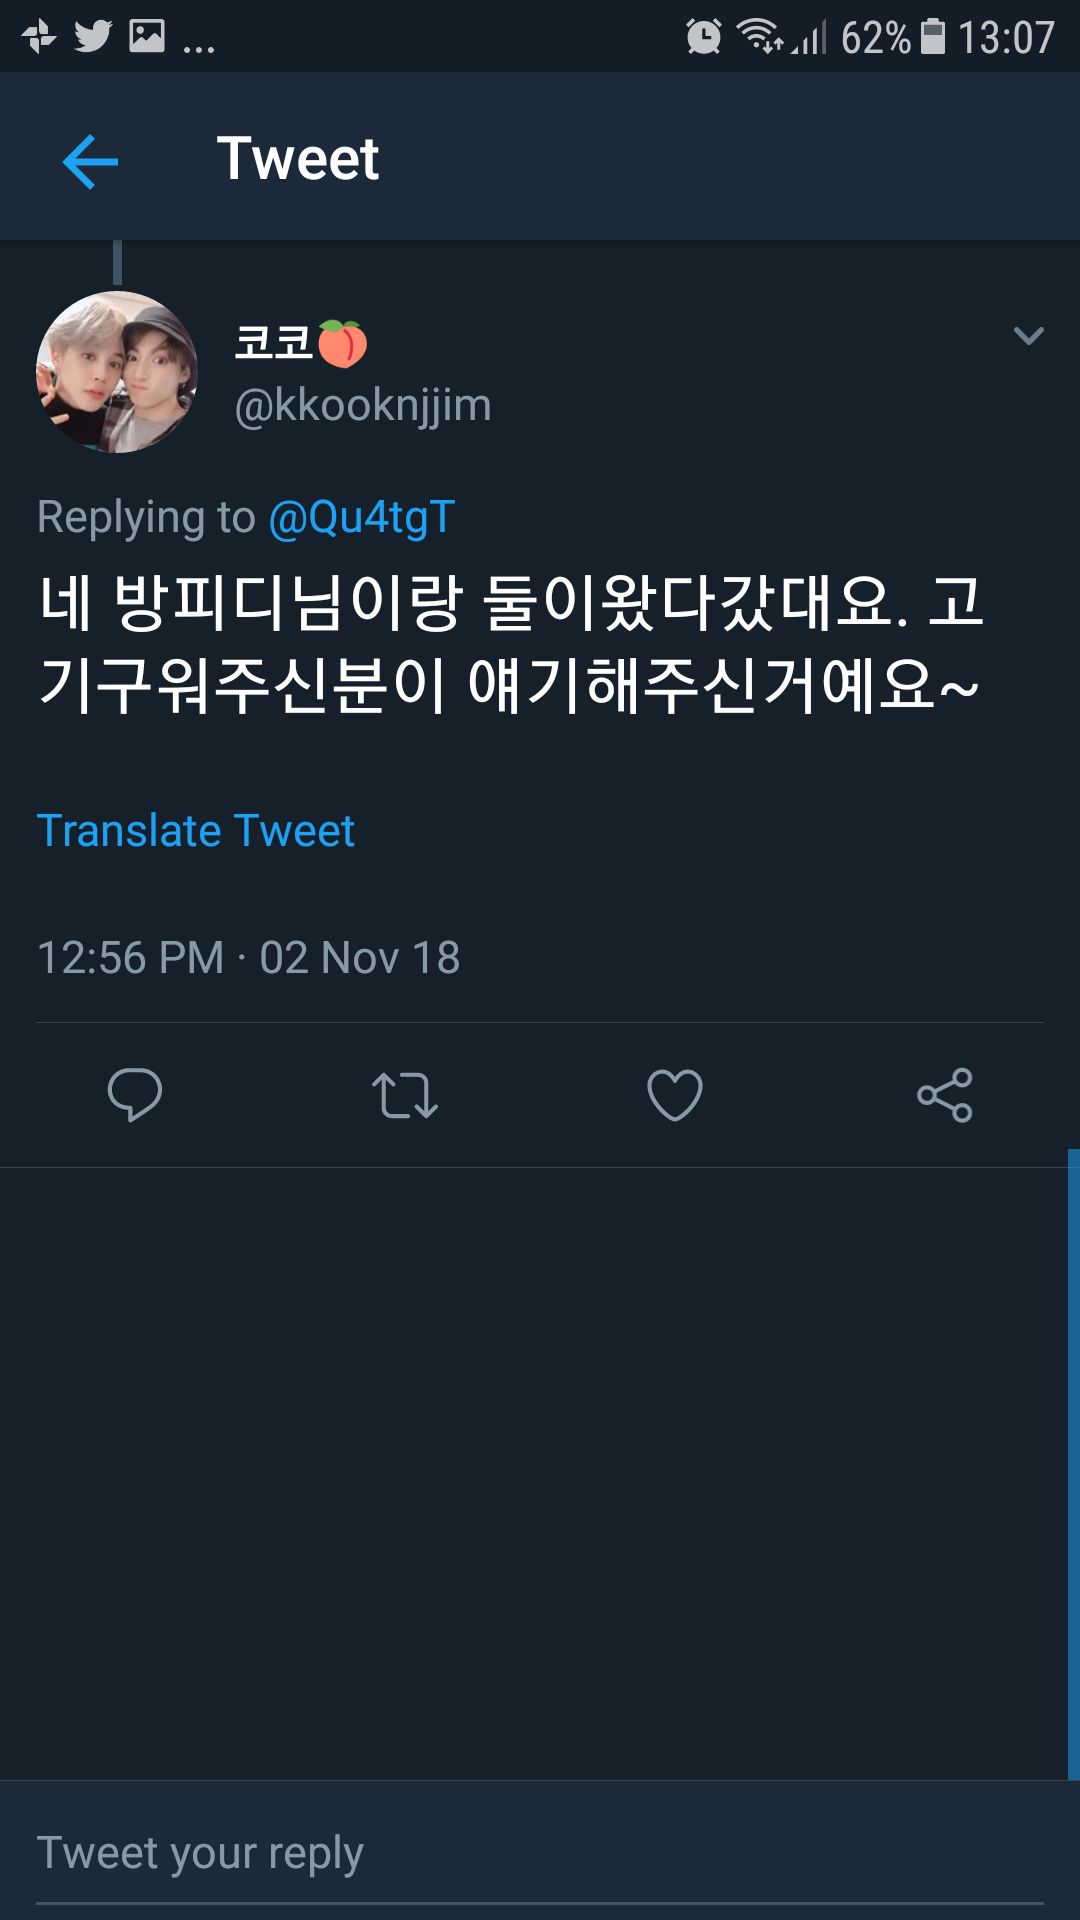Image resolution: width=1080 pixels, height=1920 pixels.
Task: Tap the Wi-Fi status icon
Action: click(x=760, y=37)
